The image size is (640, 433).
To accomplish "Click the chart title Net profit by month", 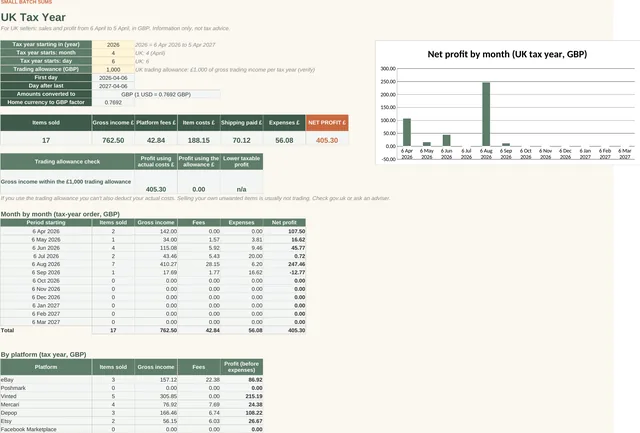I will coord(507,54).
